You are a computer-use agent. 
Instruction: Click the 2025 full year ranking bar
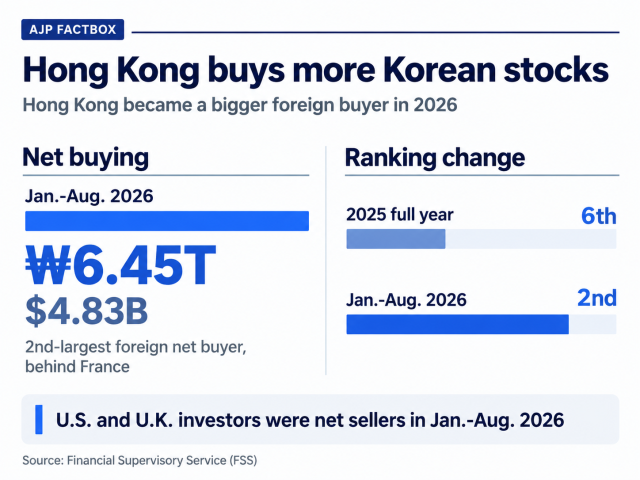click(481, 239)
